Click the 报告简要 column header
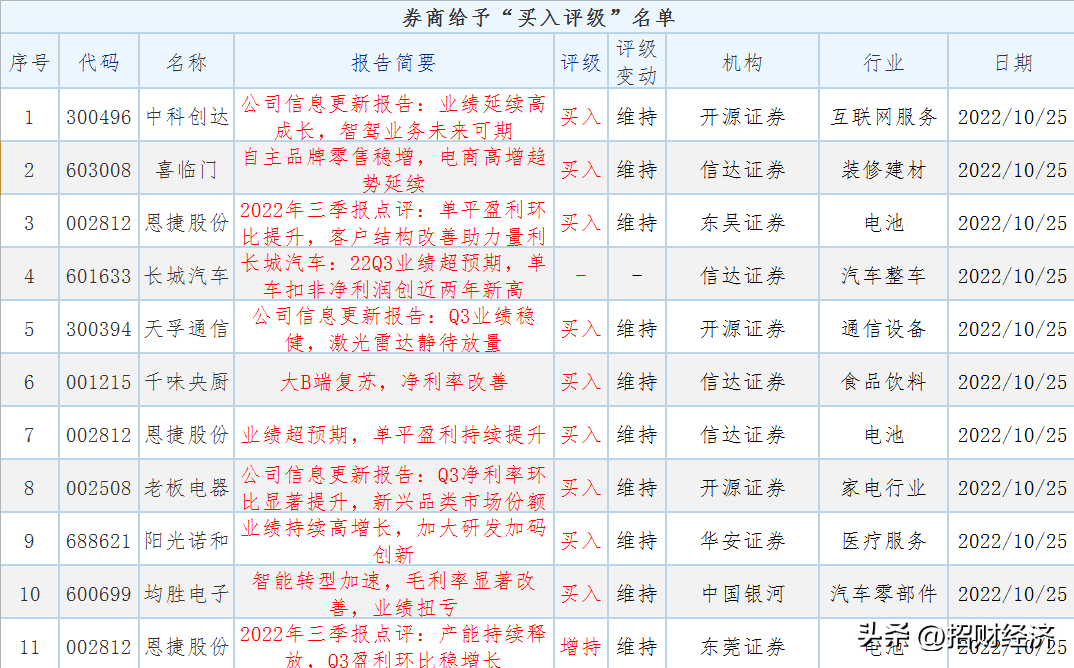The image size is (1074, 668). [394, 62]
